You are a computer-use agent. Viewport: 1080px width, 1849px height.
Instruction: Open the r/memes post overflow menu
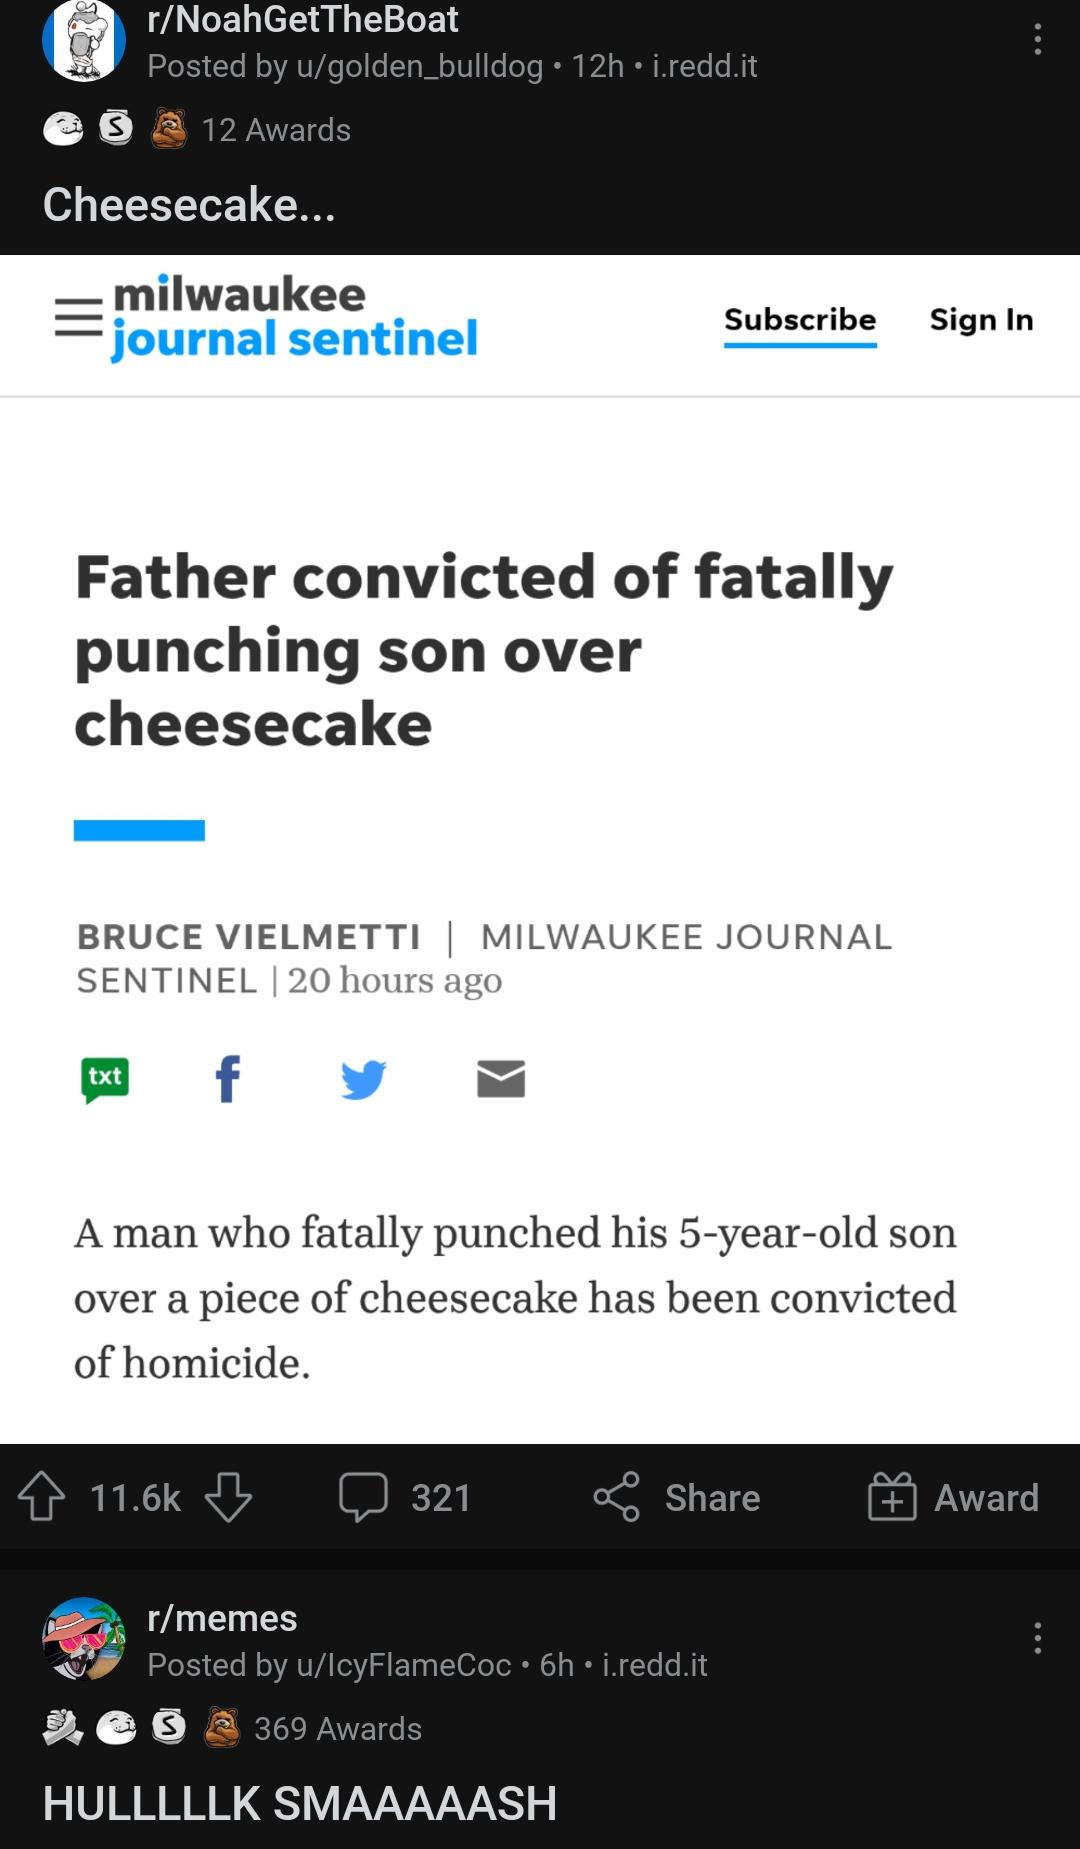pos(1038,1638)
